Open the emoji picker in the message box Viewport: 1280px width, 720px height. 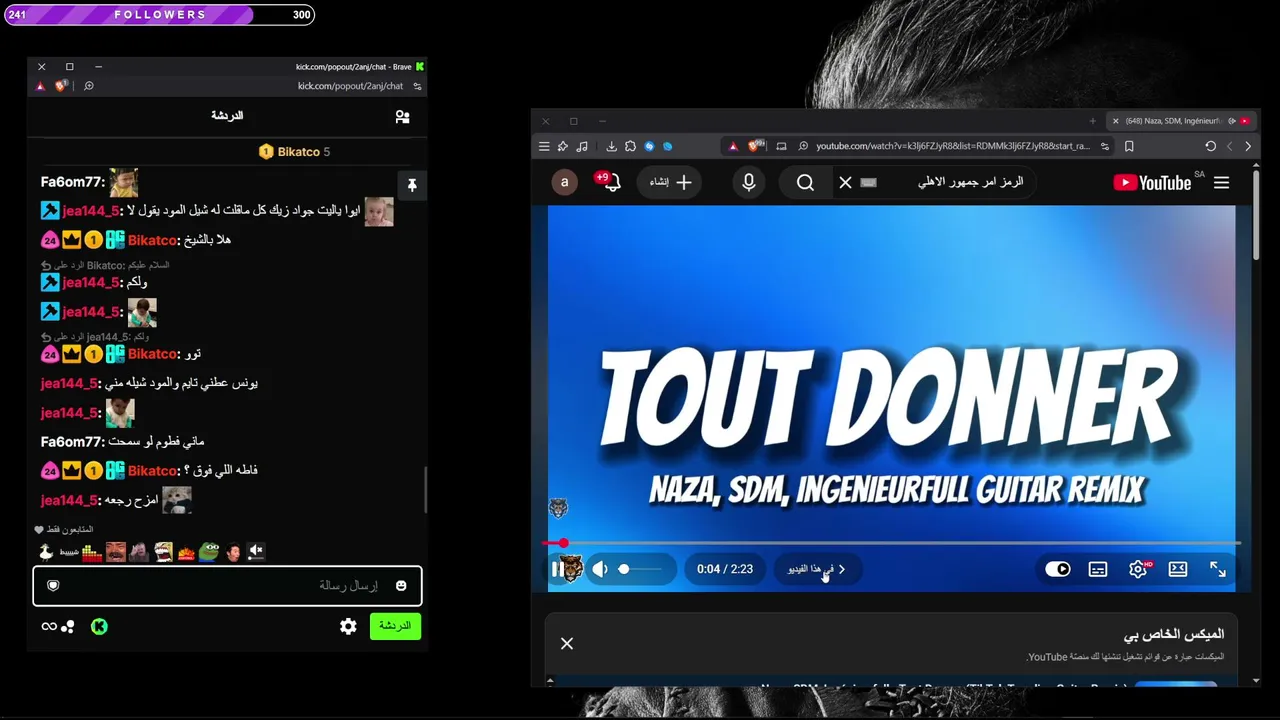tap(401, 586)
